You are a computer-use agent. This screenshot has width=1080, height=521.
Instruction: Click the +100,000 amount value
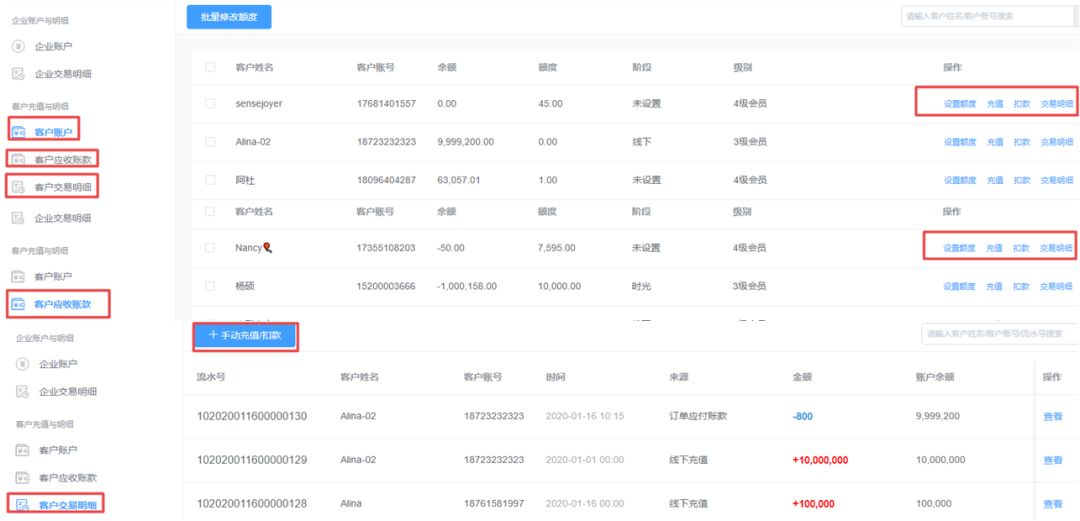[813, 504]
